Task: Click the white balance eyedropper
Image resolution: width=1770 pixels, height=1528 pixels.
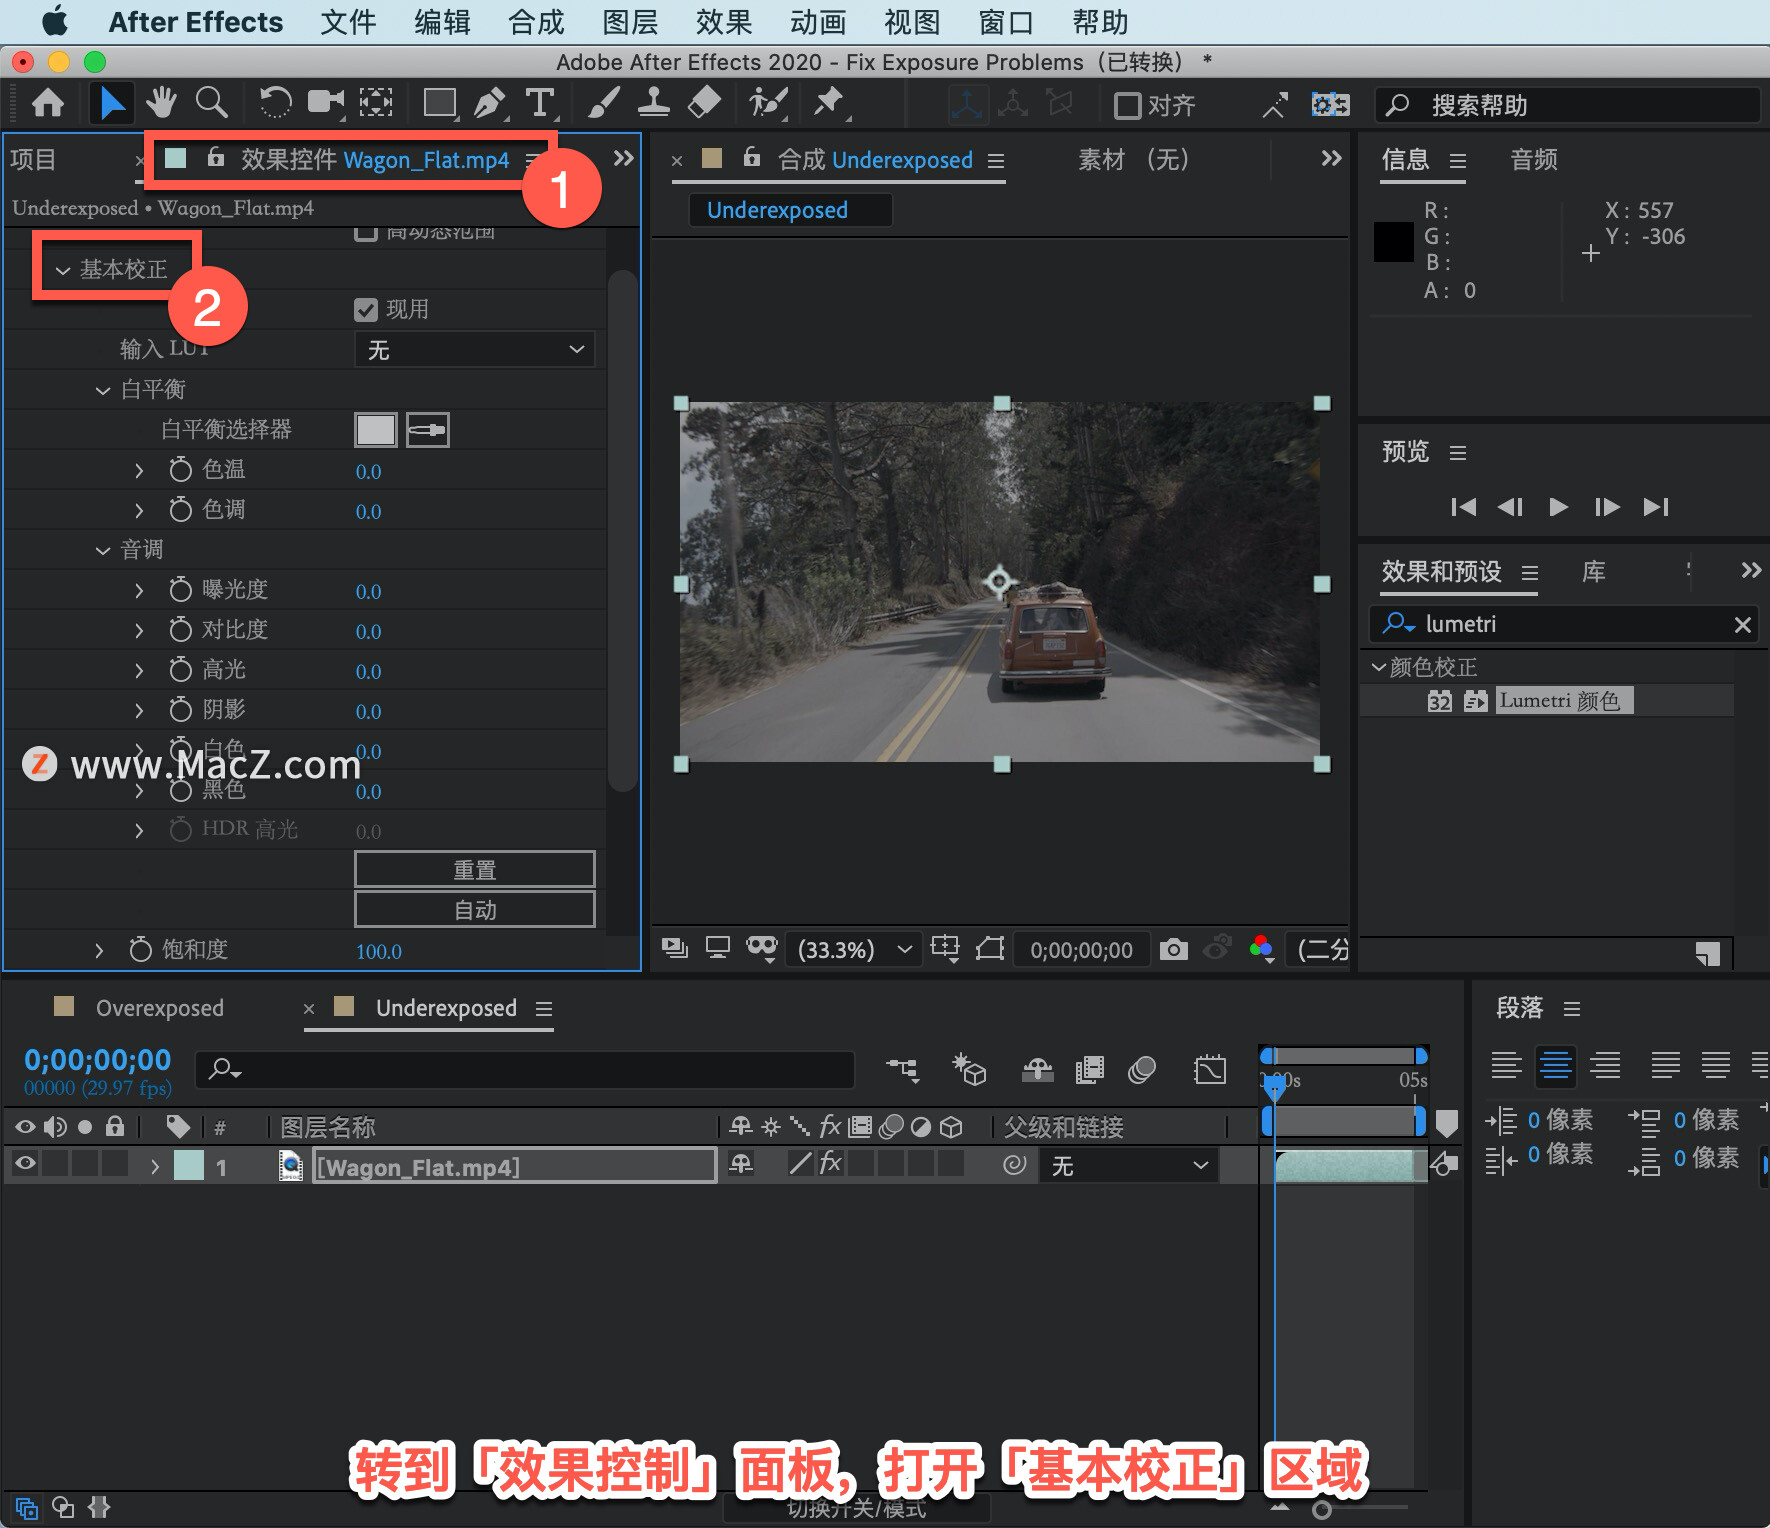Action: point(428,430)
